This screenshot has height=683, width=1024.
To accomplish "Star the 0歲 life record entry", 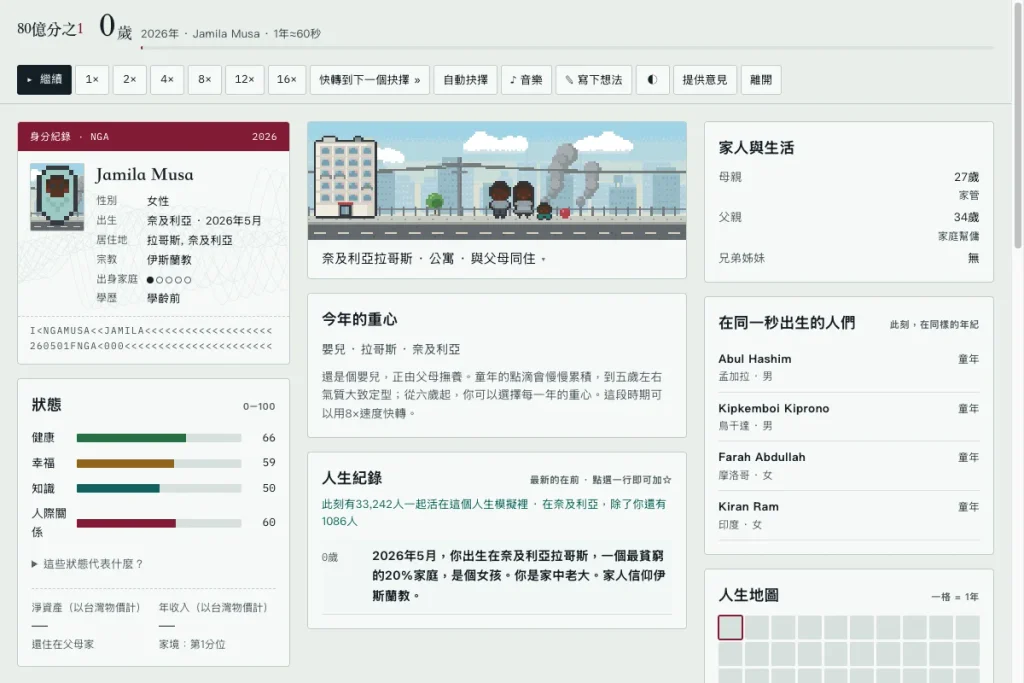I will tap(496, 575).
